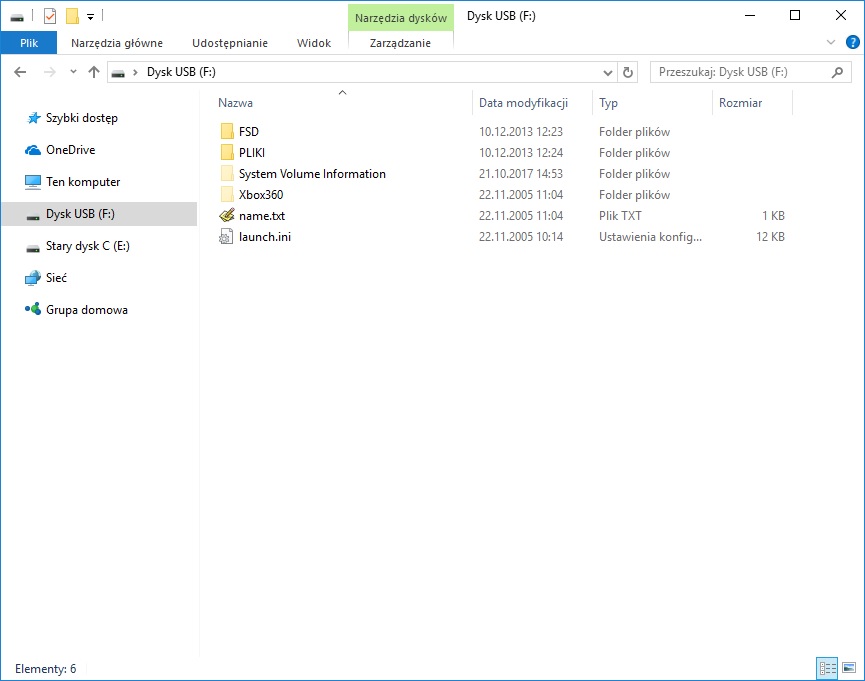
Task: Open the address bar history dropdown
Action: pos(607,72)
